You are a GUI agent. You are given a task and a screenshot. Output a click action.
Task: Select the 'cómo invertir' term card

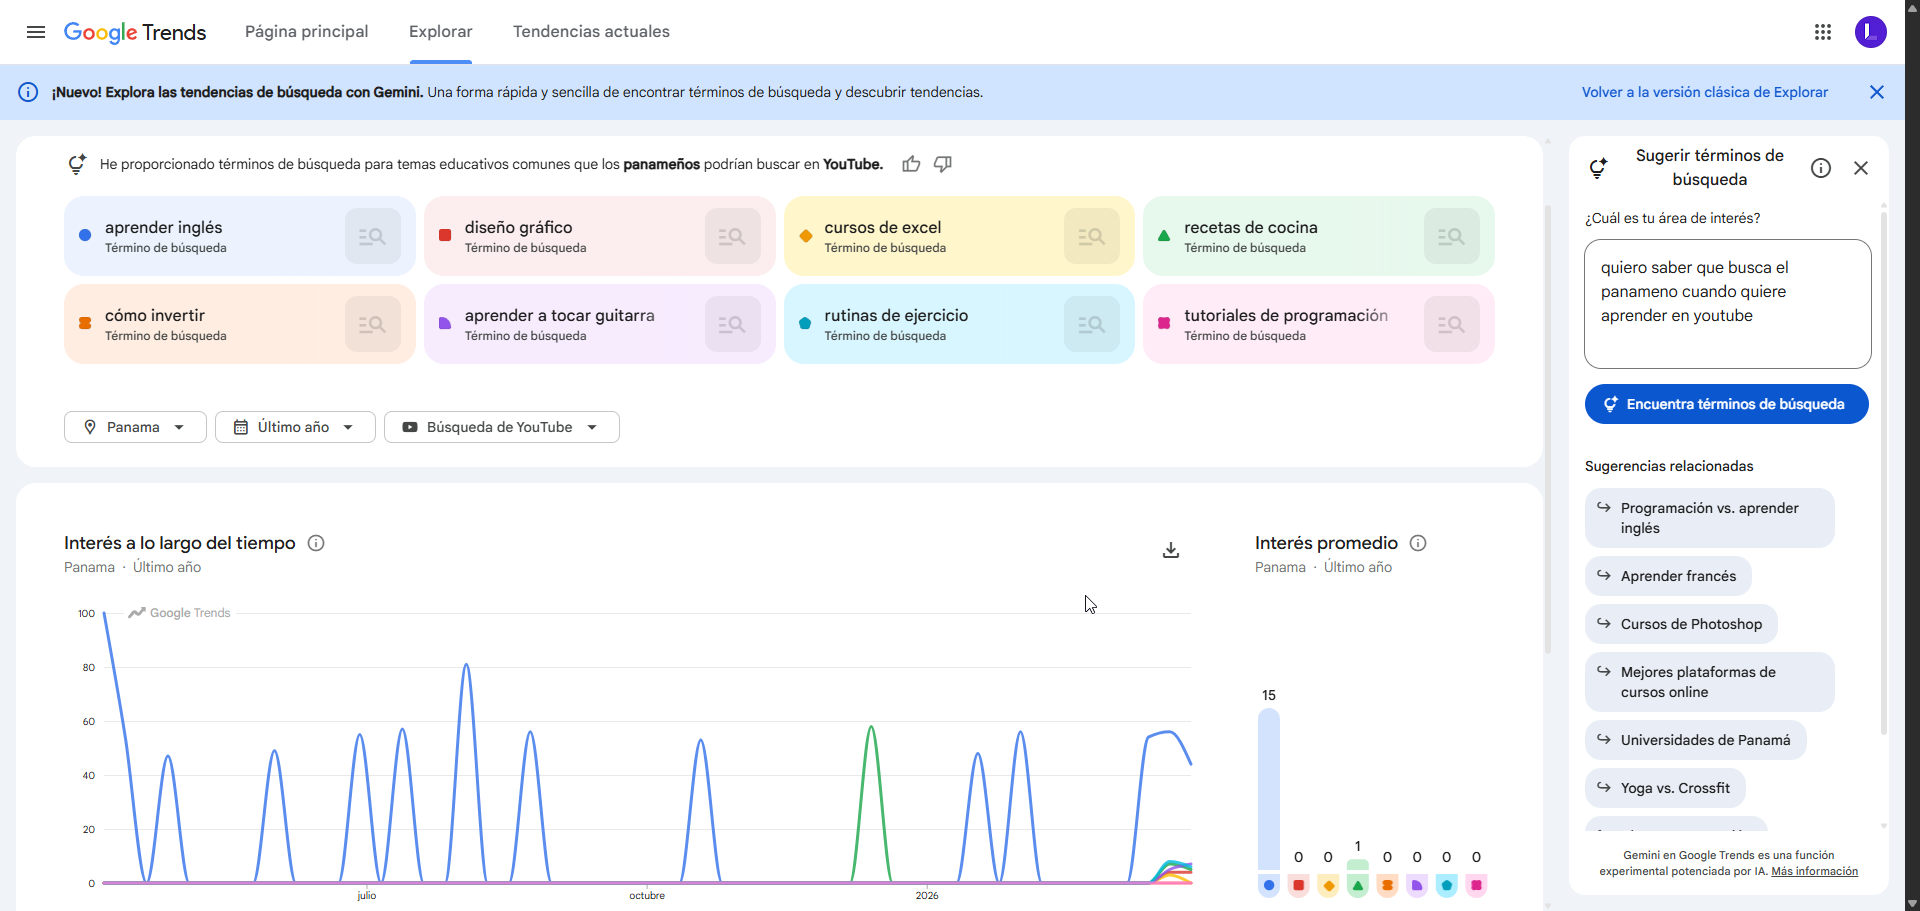pyautogui.click(x=240, y=324)
